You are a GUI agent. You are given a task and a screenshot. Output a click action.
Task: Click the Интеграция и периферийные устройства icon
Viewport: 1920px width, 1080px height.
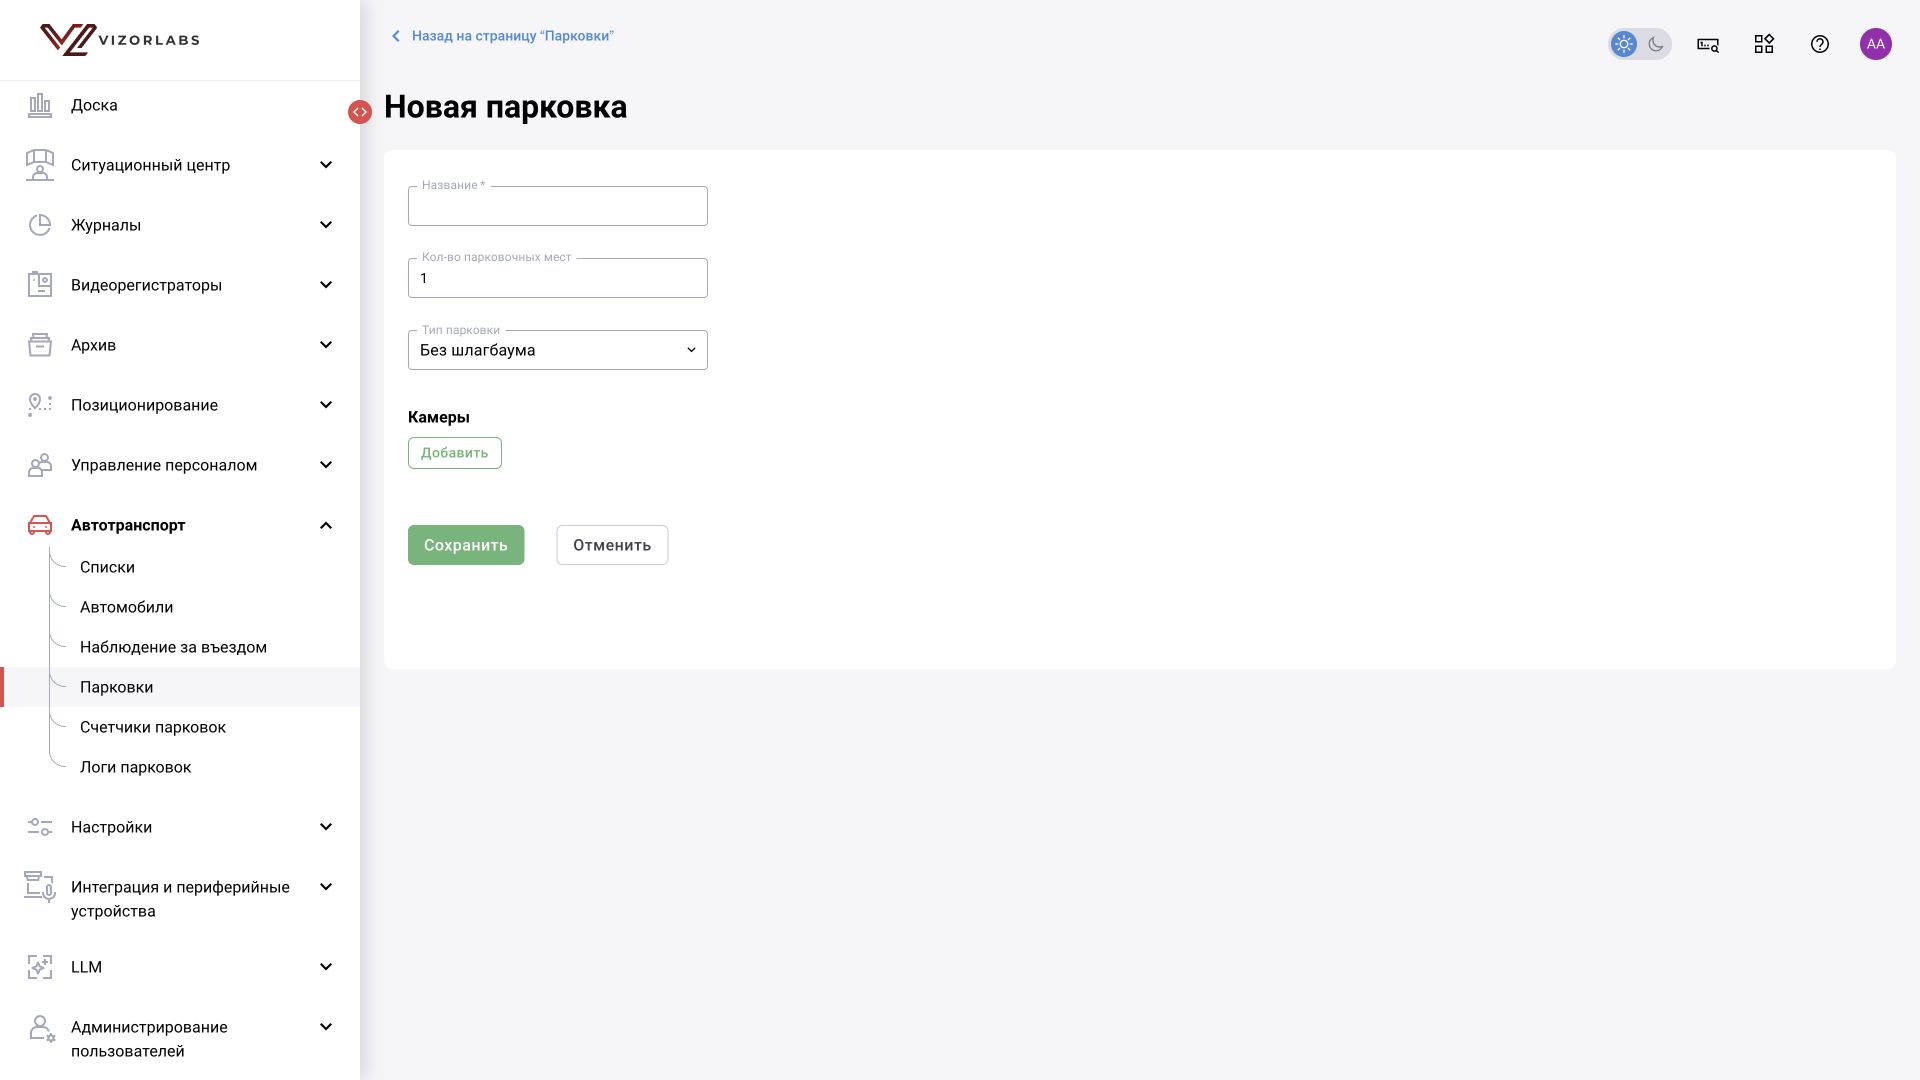[x=40, y=887]
